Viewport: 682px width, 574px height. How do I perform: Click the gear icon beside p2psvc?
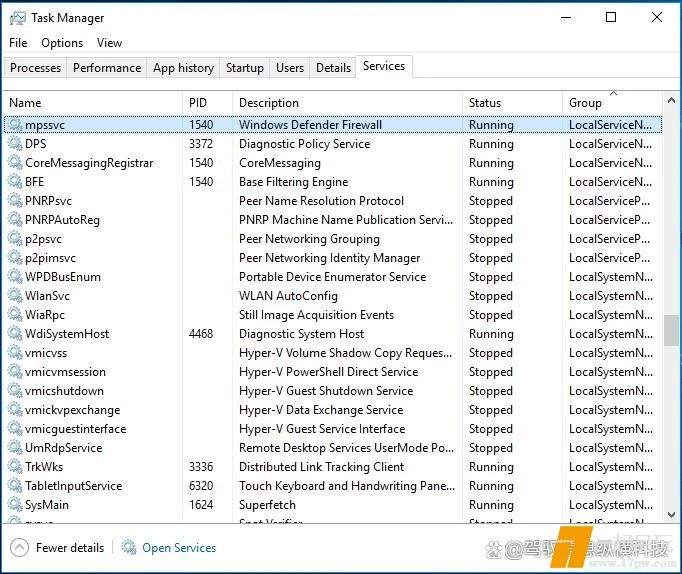tap(15, 239)
